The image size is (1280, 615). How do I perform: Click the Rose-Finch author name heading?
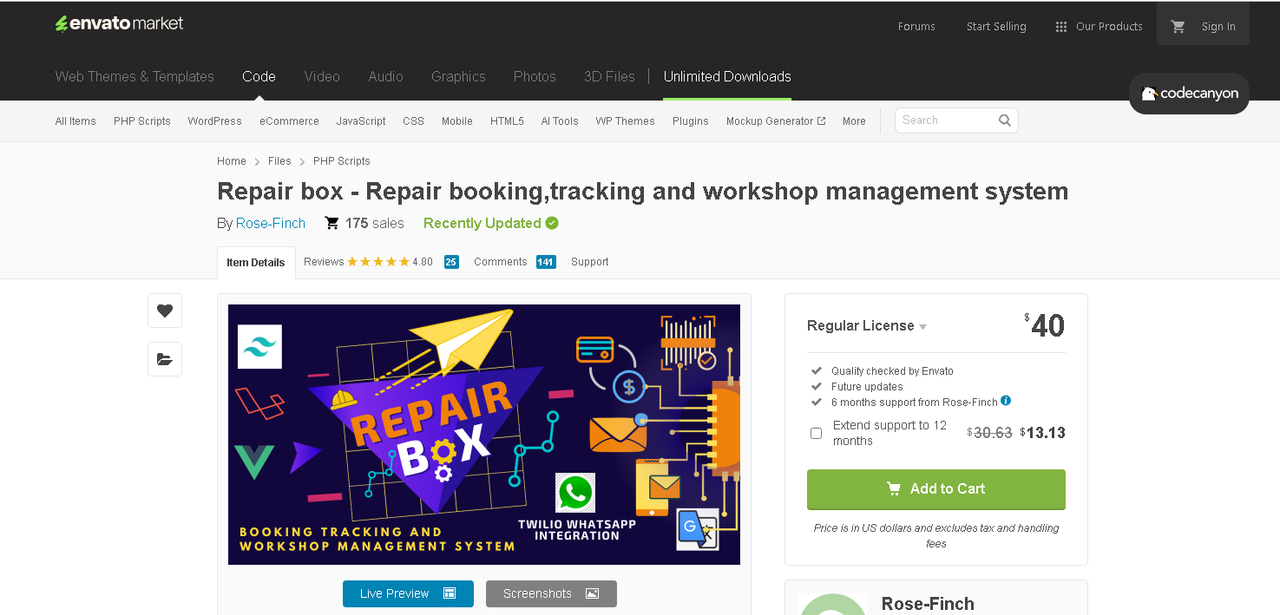pos(928,604)
